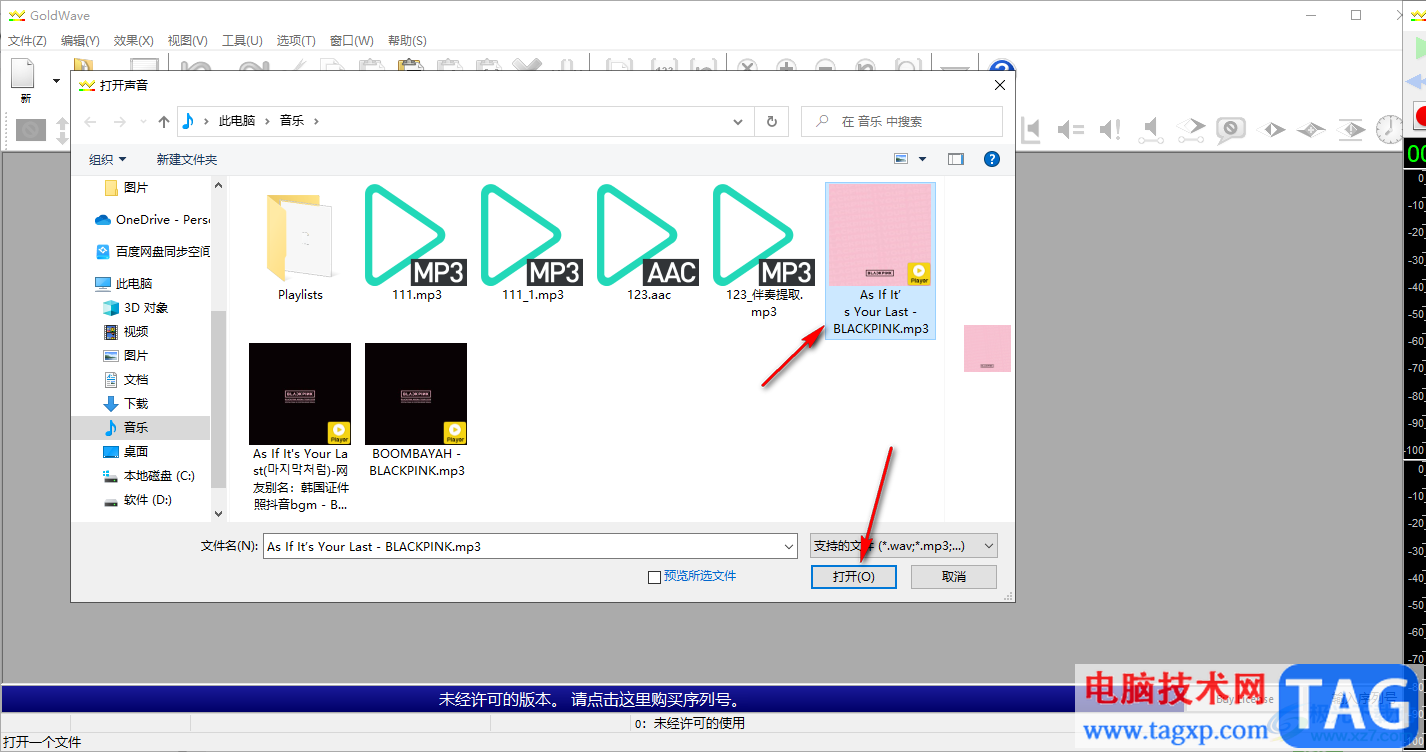The width and height of the screenshot is (1426, 752).
Task: Expand the address bar history dropdown
Action: pos(739,121)
